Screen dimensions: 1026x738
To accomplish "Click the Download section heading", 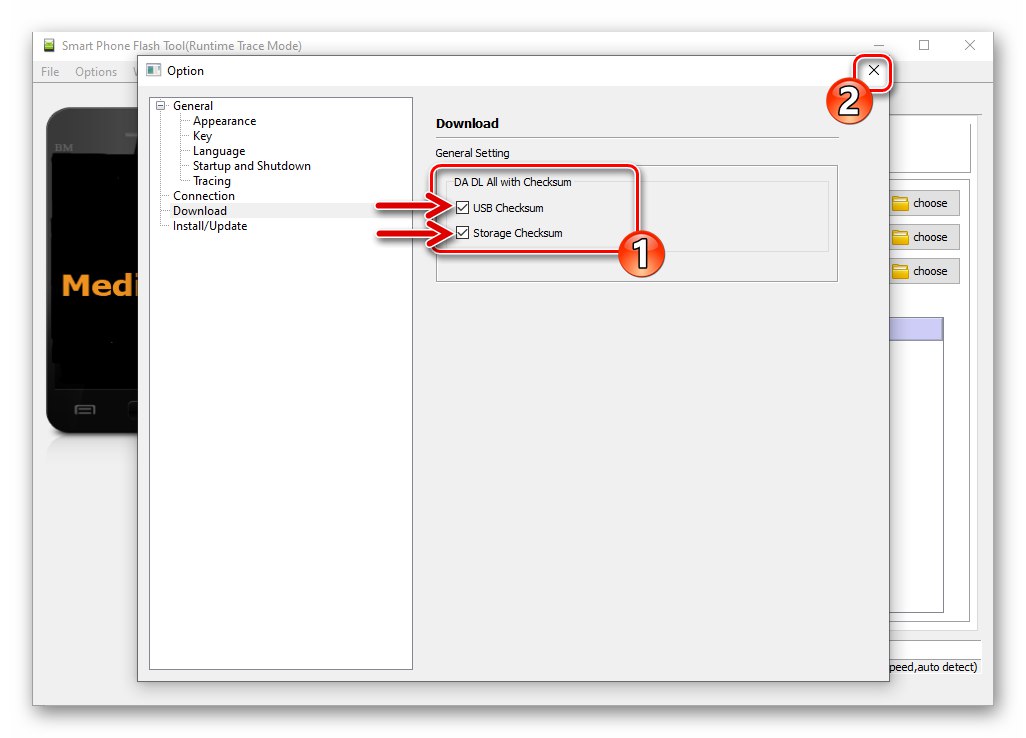I will (467, 124).
